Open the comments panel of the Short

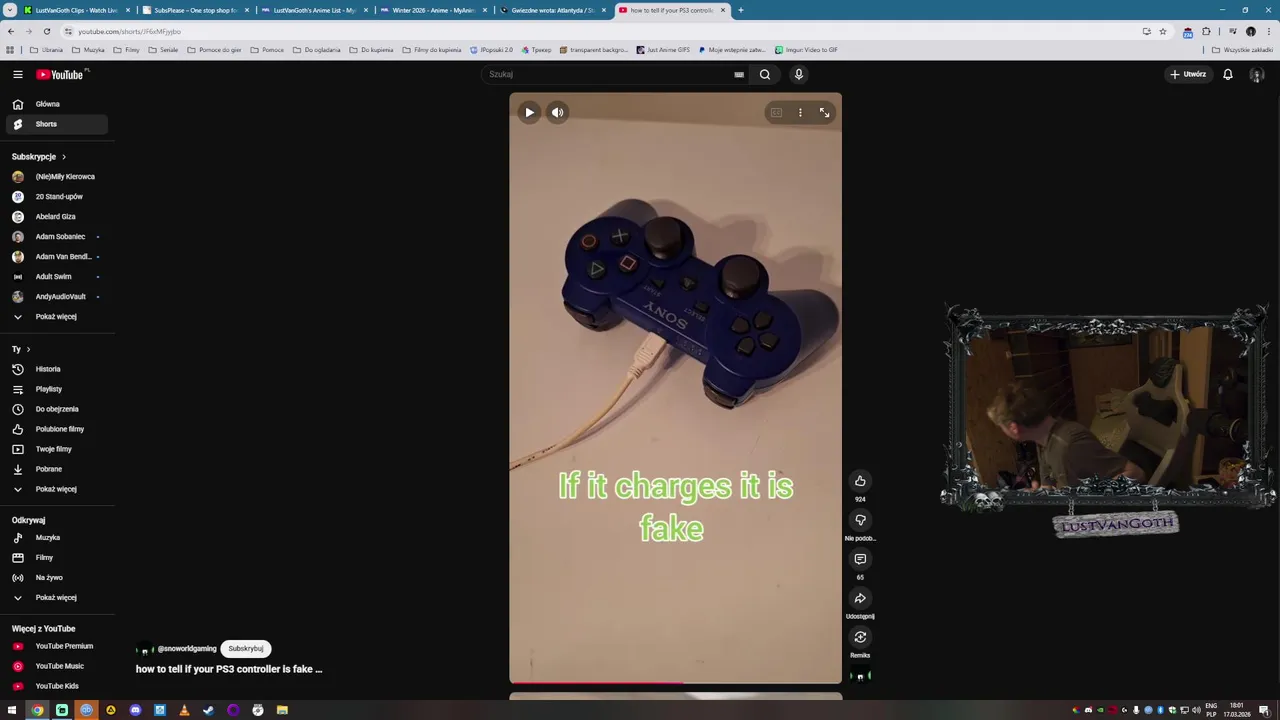click(860, 559)
